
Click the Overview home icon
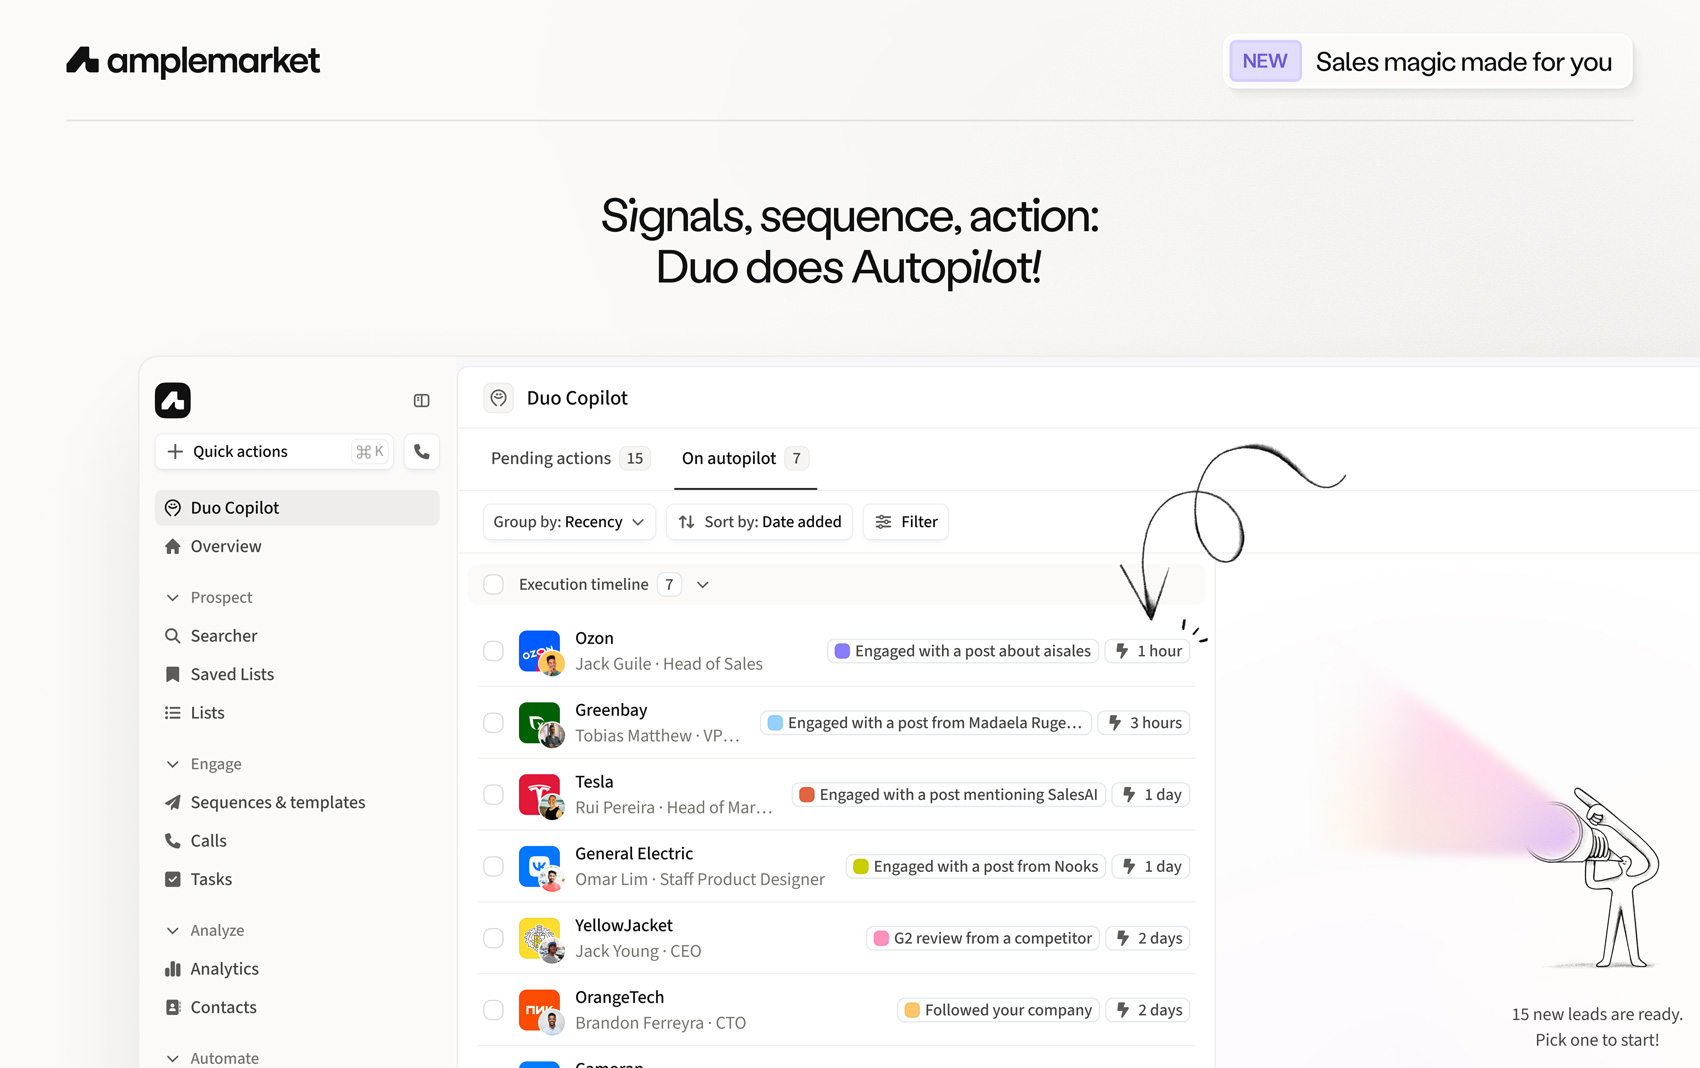(x=173, y=546)
